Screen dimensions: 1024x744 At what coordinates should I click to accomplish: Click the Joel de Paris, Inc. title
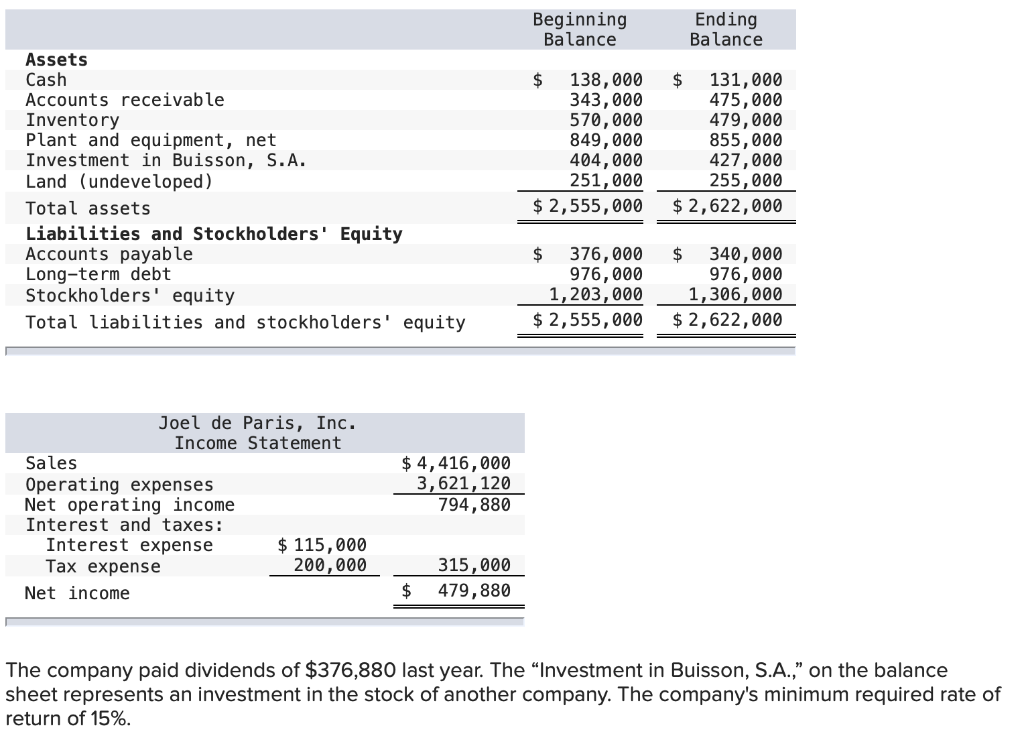[258, 423]
